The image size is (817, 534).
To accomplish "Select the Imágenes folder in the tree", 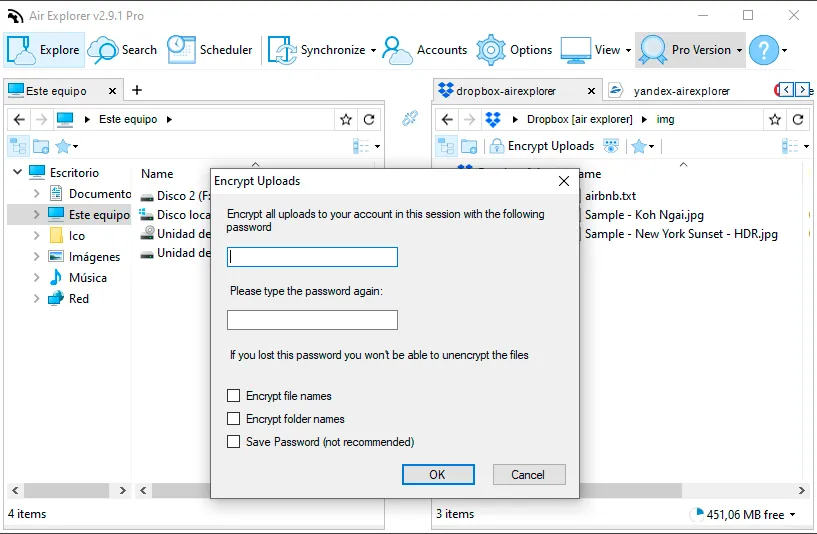I will pos(84,257).
